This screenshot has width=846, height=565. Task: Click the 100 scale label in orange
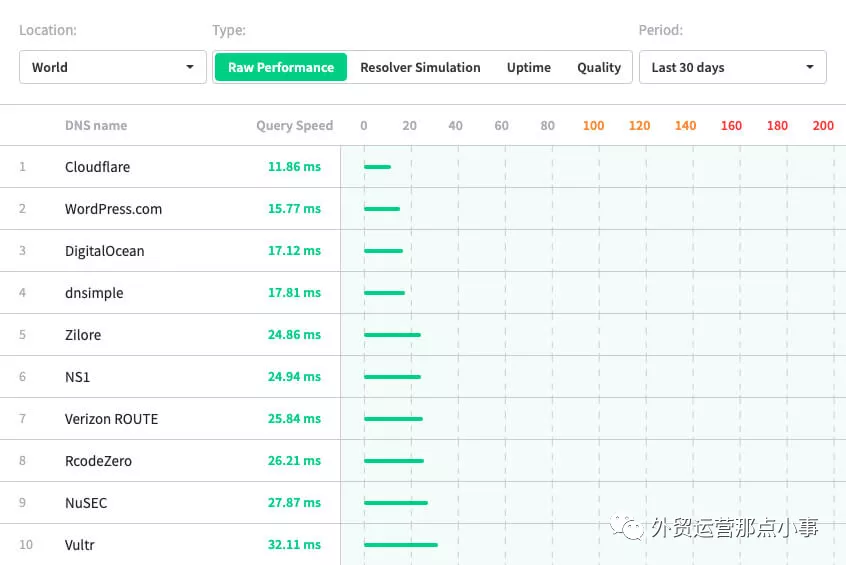click(593, 126)
